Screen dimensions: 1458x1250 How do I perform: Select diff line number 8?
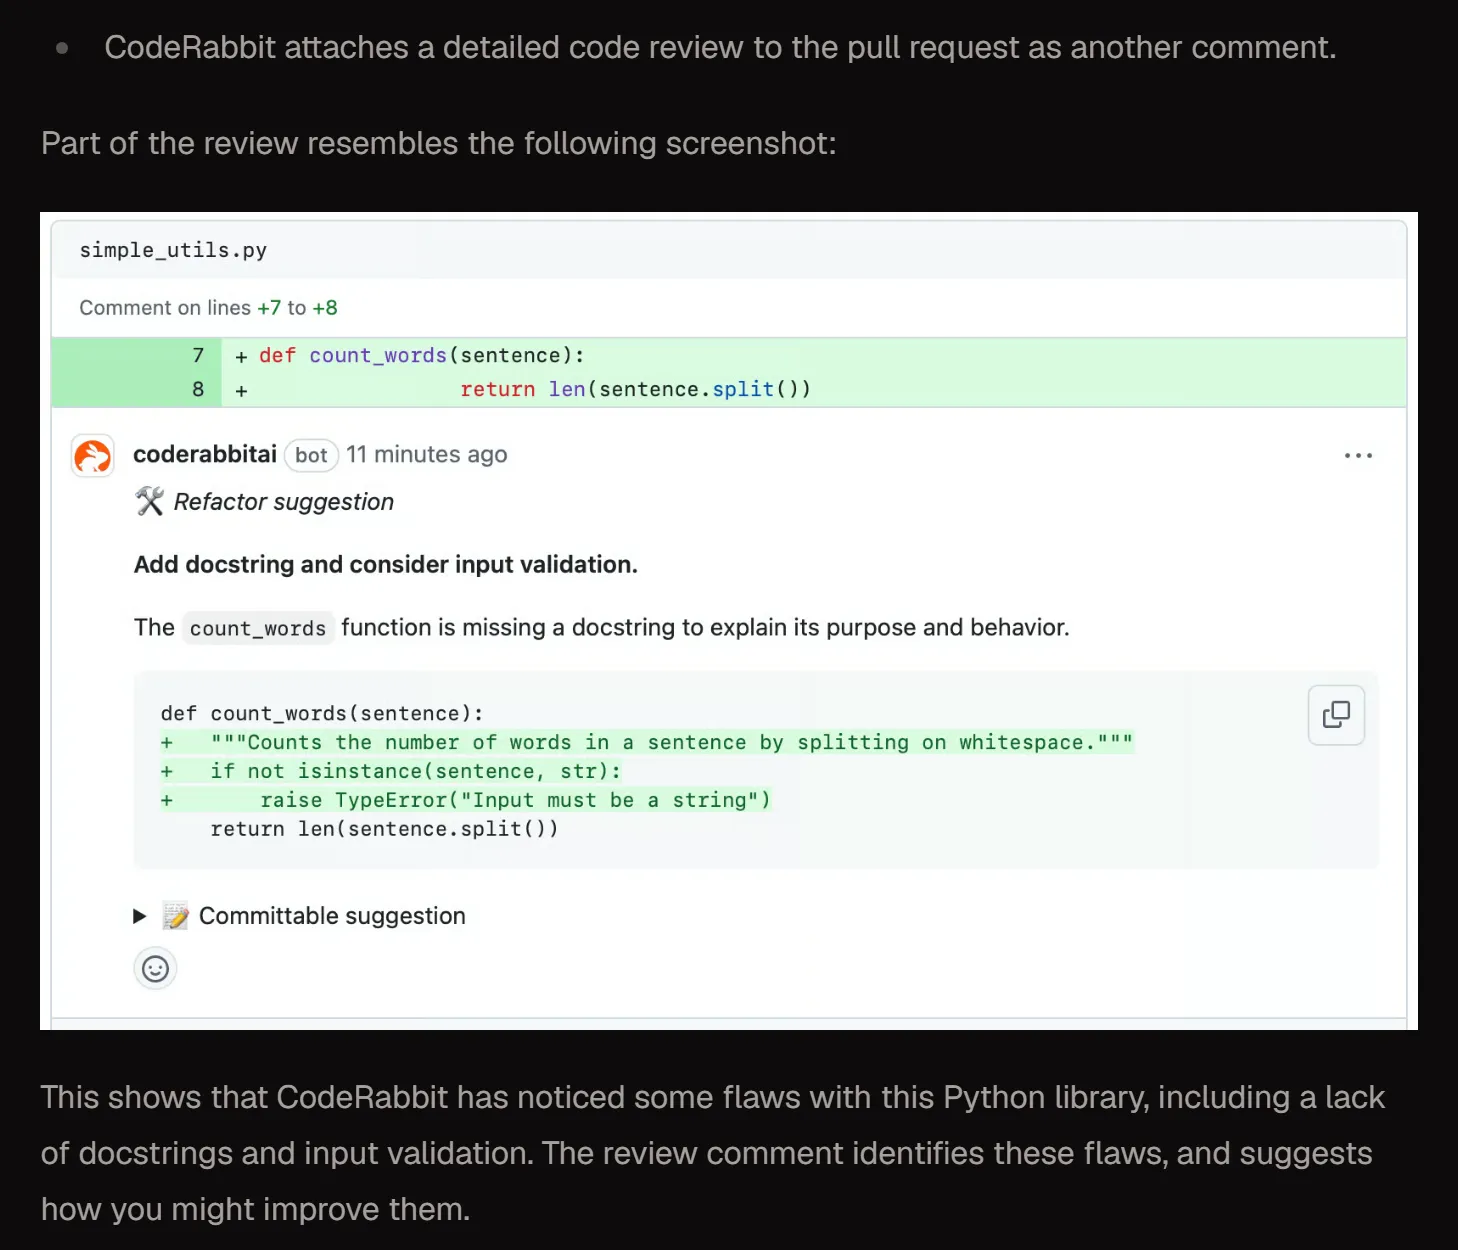point(198,390)
